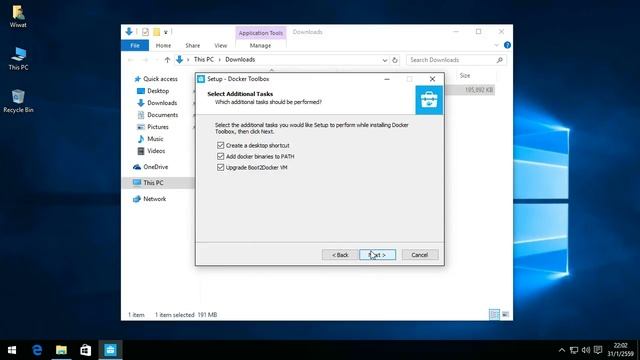Click the Next button in setup
The width and height of the screenshot is (640, 360).
(378, 255)
